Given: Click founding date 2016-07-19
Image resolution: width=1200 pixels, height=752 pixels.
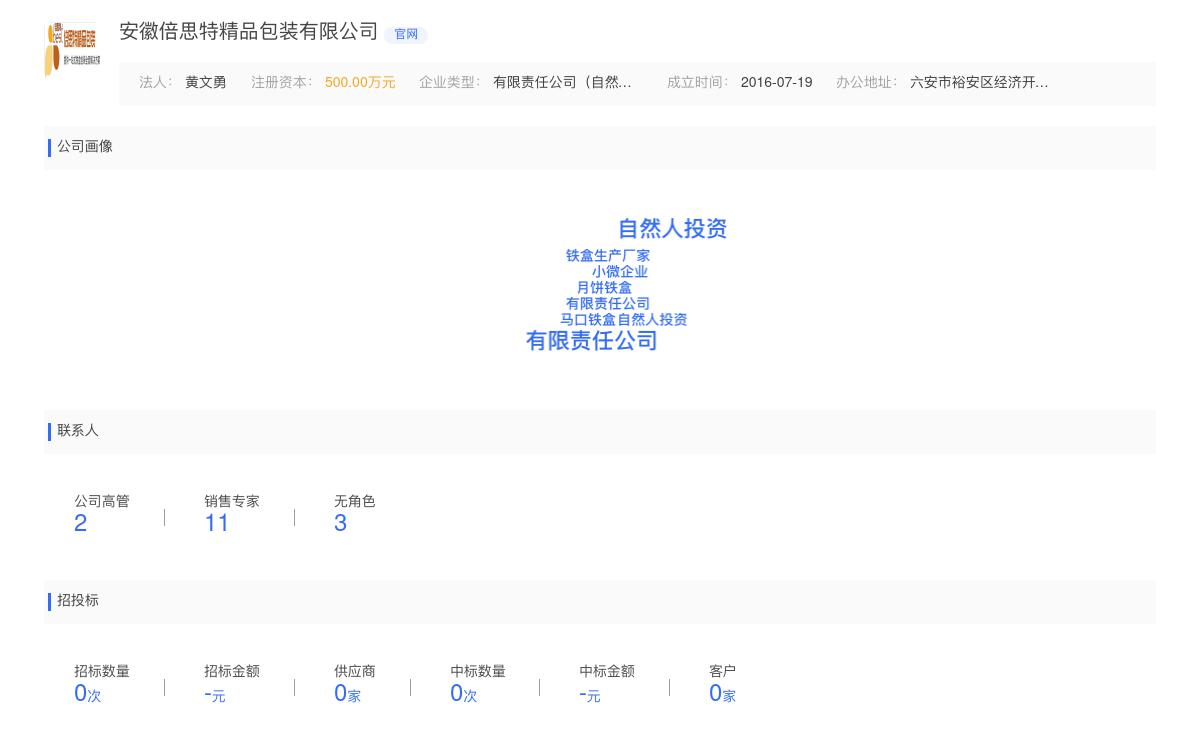Looking at the screenshot, I should tap(776, 83).
